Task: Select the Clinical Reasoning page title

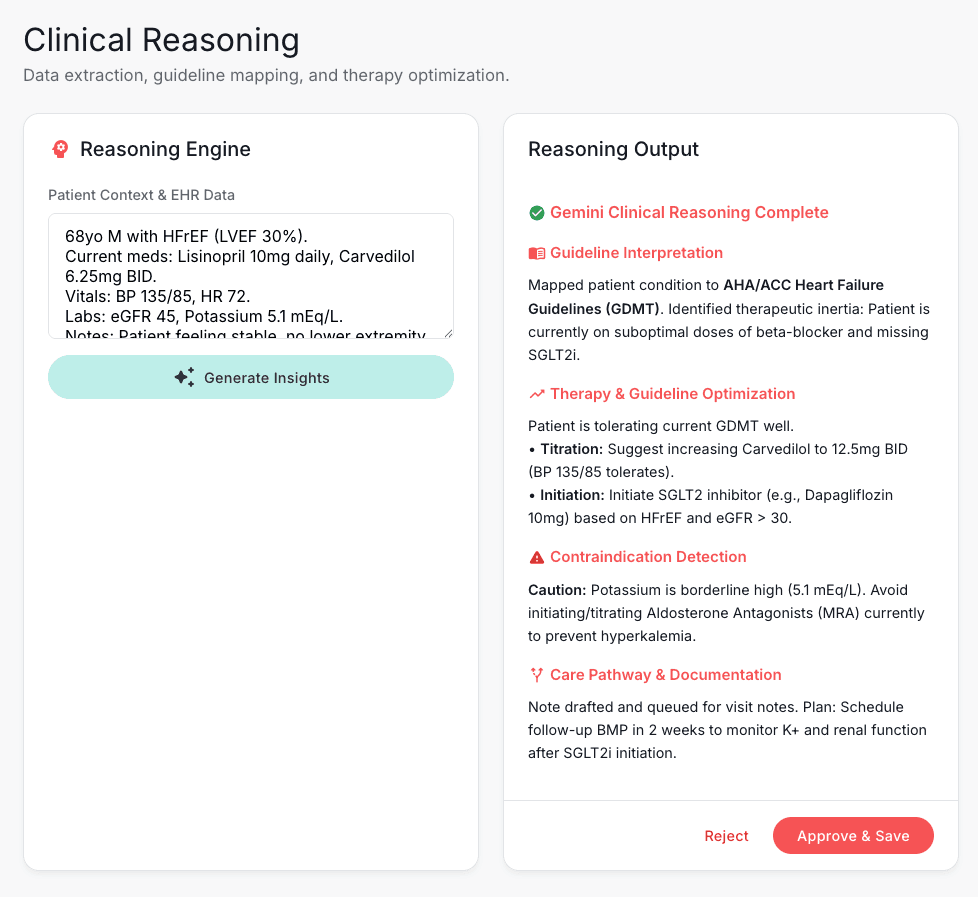Action: point(162,40)
